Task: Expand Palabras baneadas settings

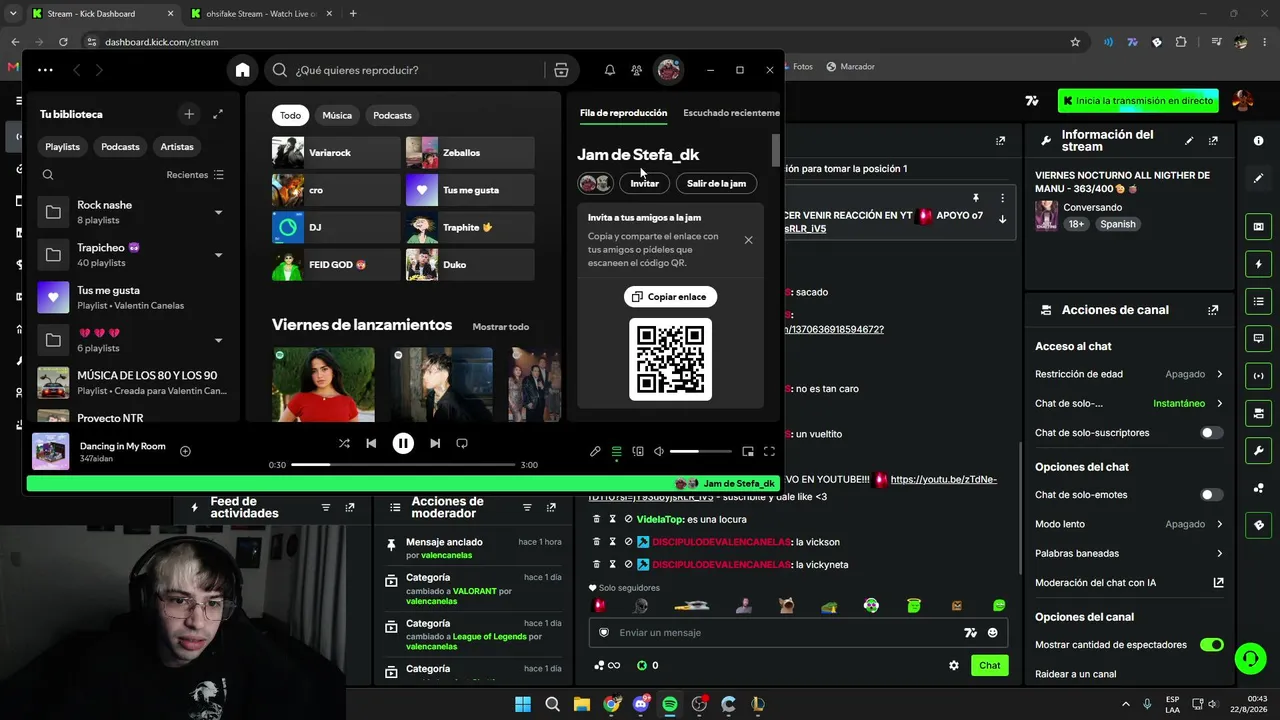Action: (1129, 553)
